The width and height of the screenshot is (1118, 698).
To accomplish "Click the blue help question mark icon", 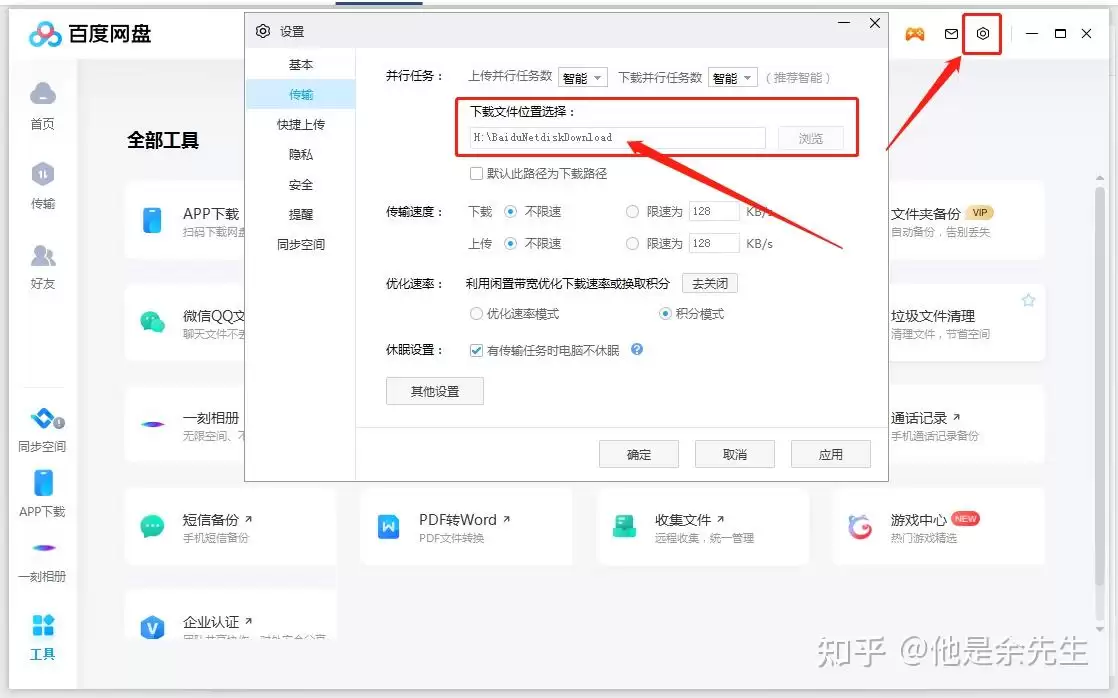I will tap(637, 349).
